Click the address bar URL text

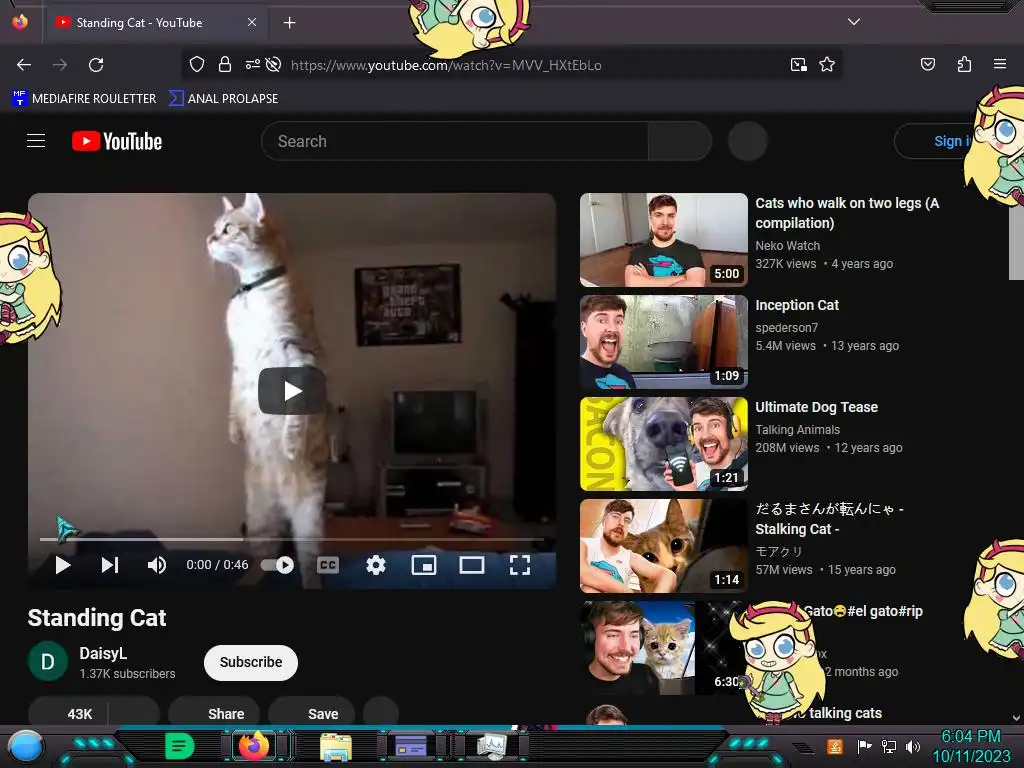coord(446,65)
